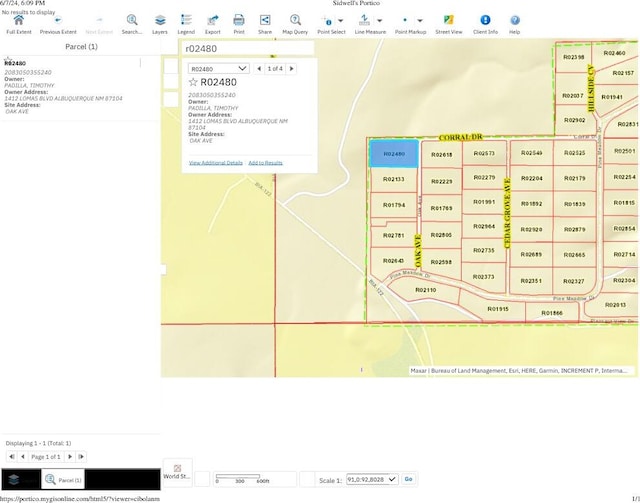640x503 pixels.
Task: Click parcel R02781 on the map
Action: 393,235
